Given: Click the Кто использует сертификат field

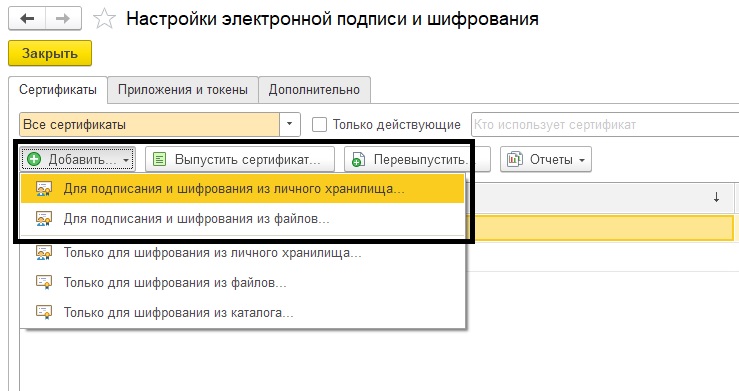Looking at the screenshot, I should click(605, 124).
